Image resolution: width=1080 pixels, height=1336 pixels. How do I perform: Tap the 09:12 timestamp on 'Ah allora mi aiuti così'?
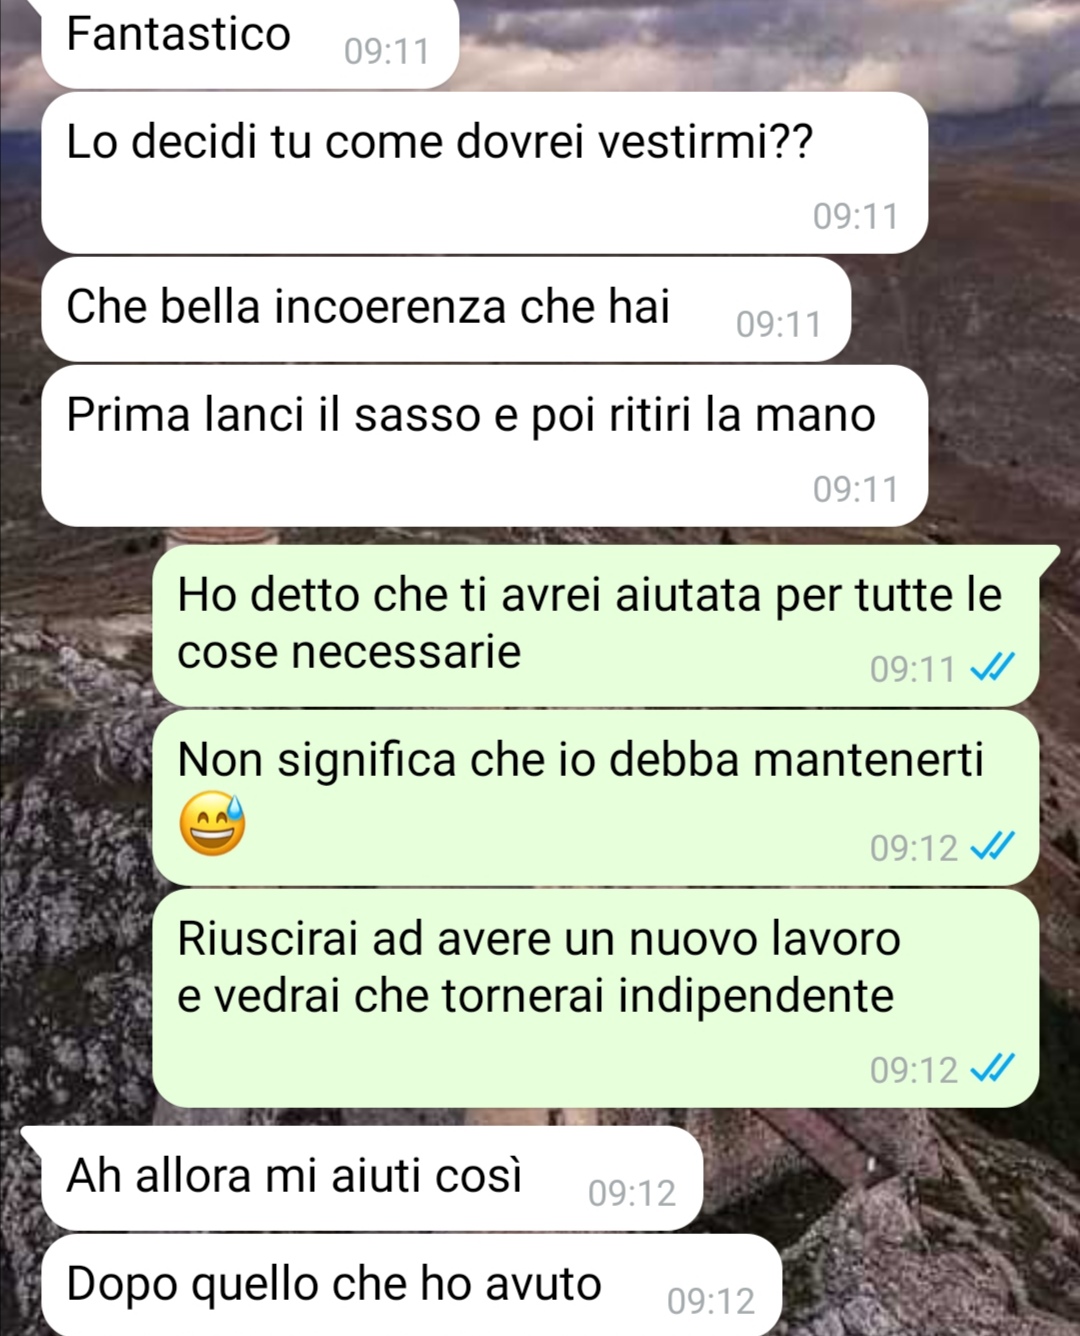pos(632,1193)
